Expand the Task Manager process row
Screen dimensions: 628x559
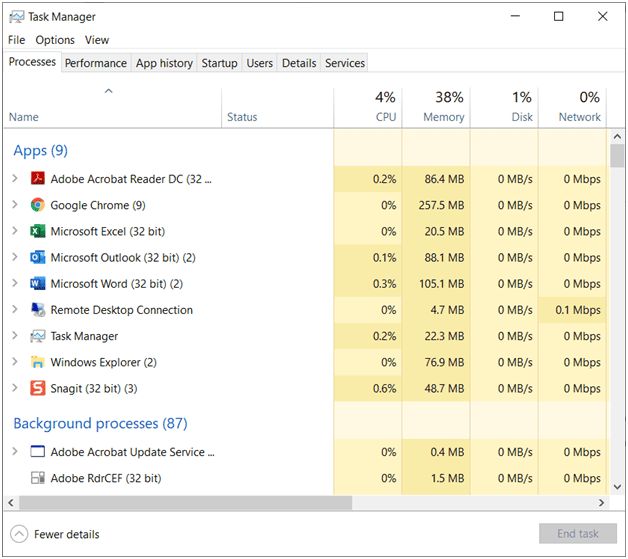pos(15,336)
